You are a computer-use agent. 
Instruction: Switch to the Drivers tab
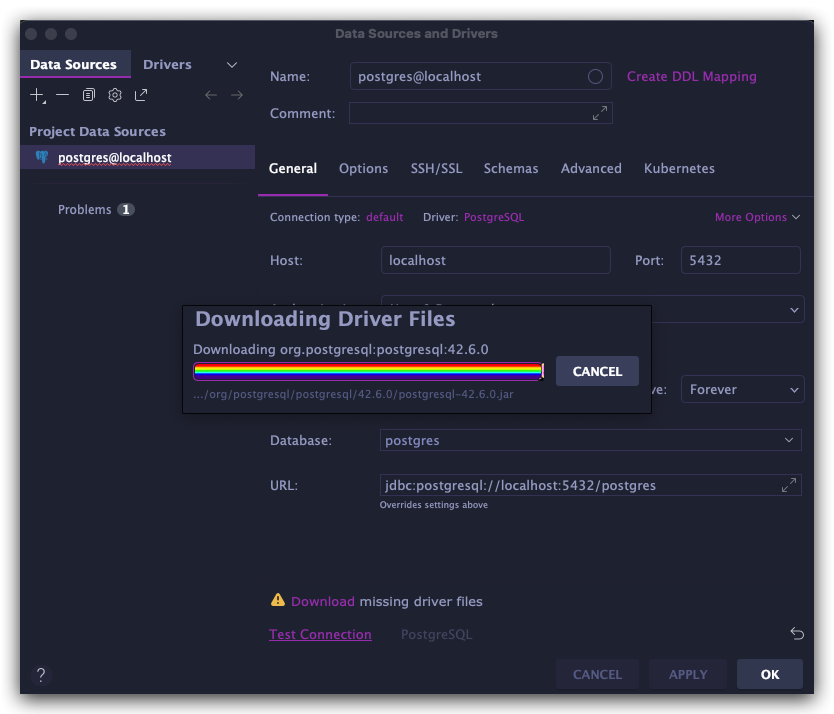[167, 64]
